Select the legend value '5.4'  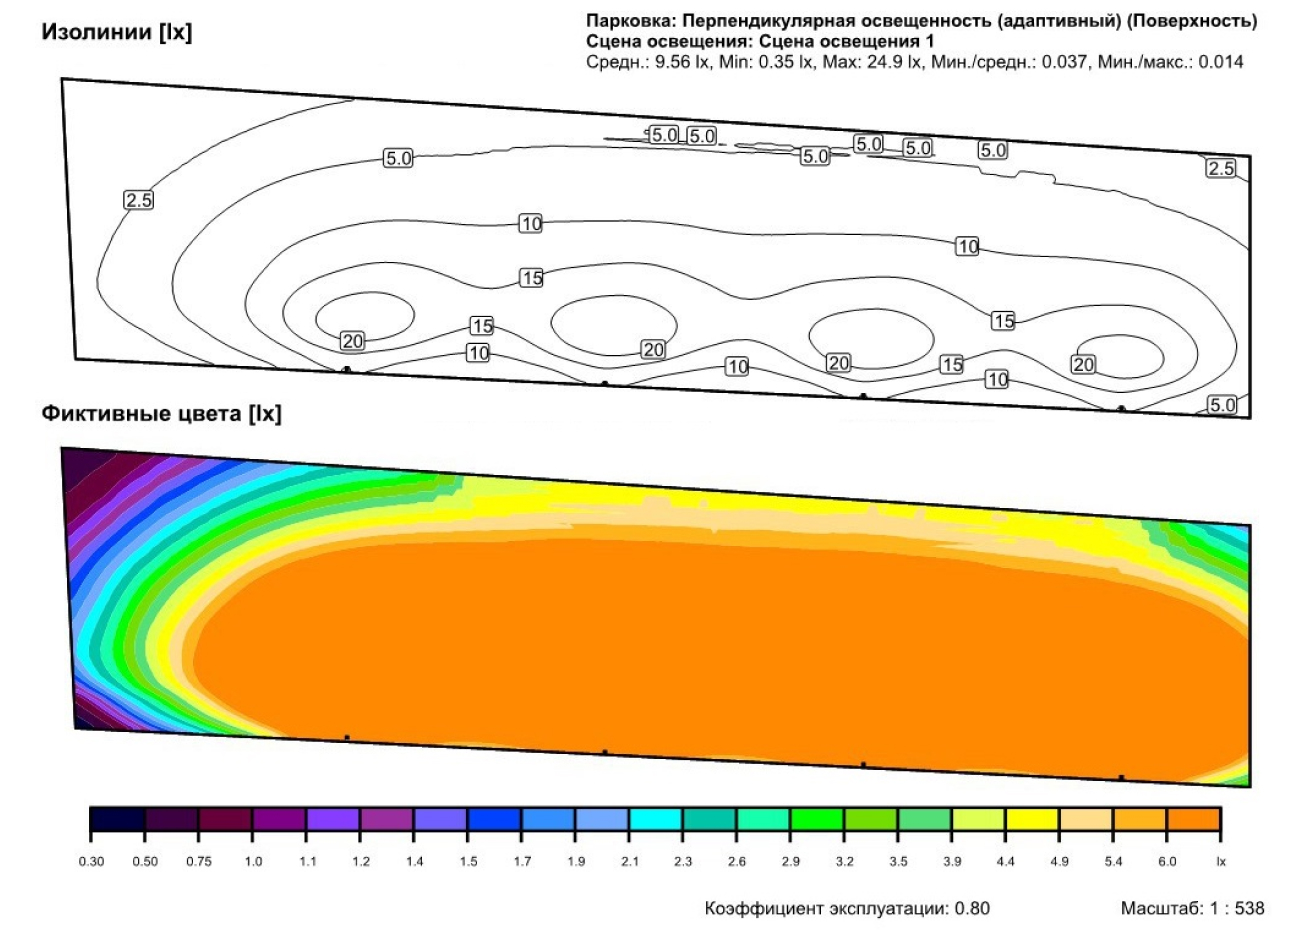[x=1114, y=862]
